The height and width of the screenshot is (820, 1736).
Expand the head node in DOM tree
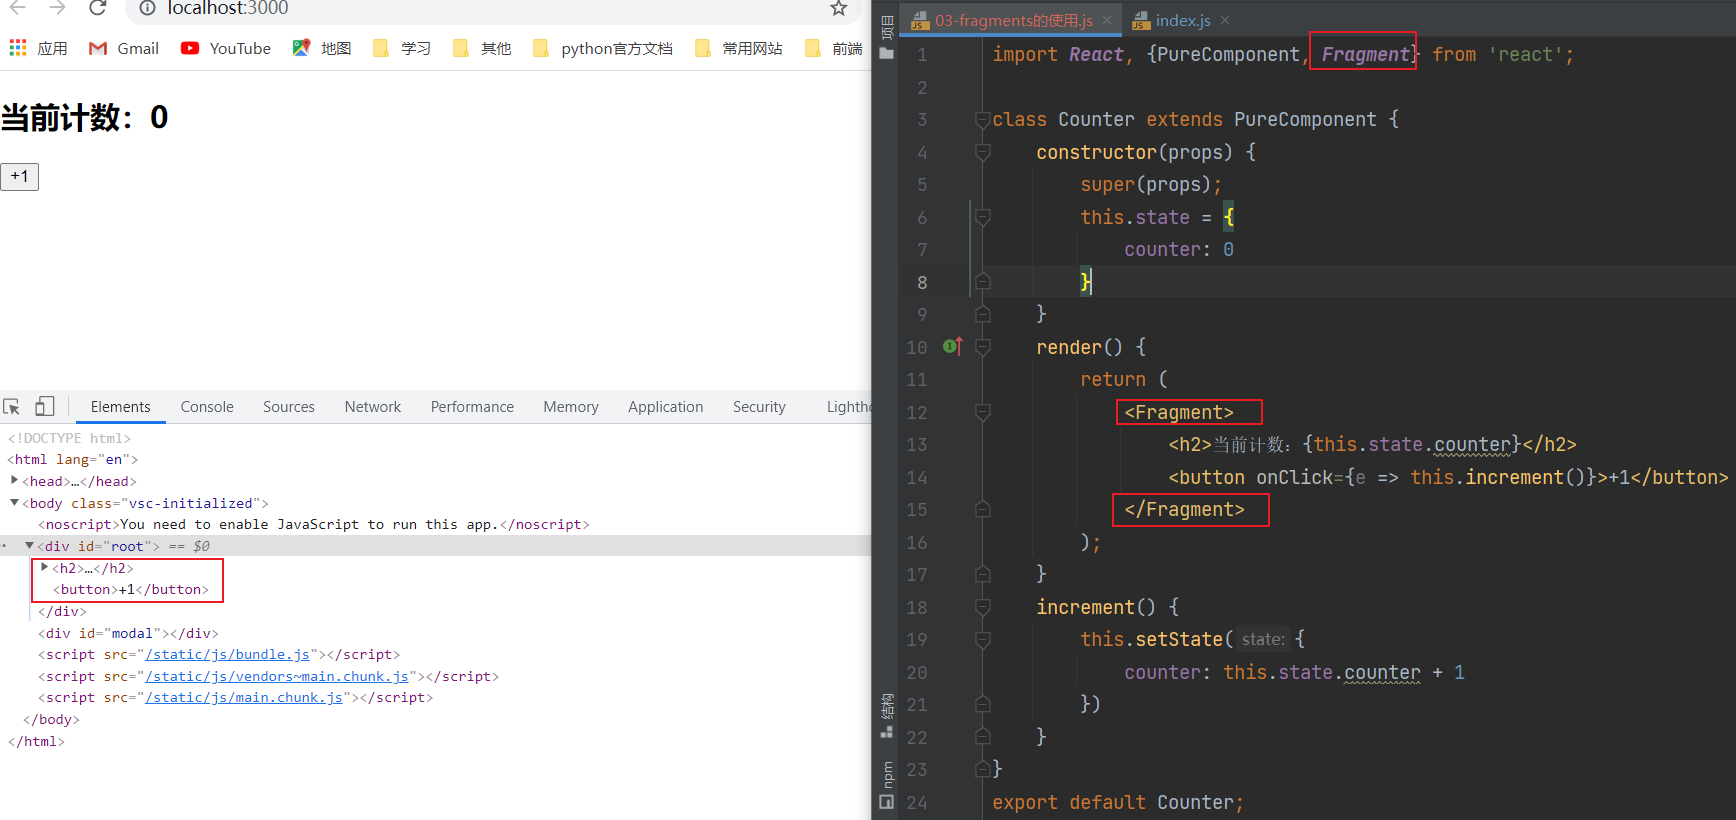click(x=14, y=481)
